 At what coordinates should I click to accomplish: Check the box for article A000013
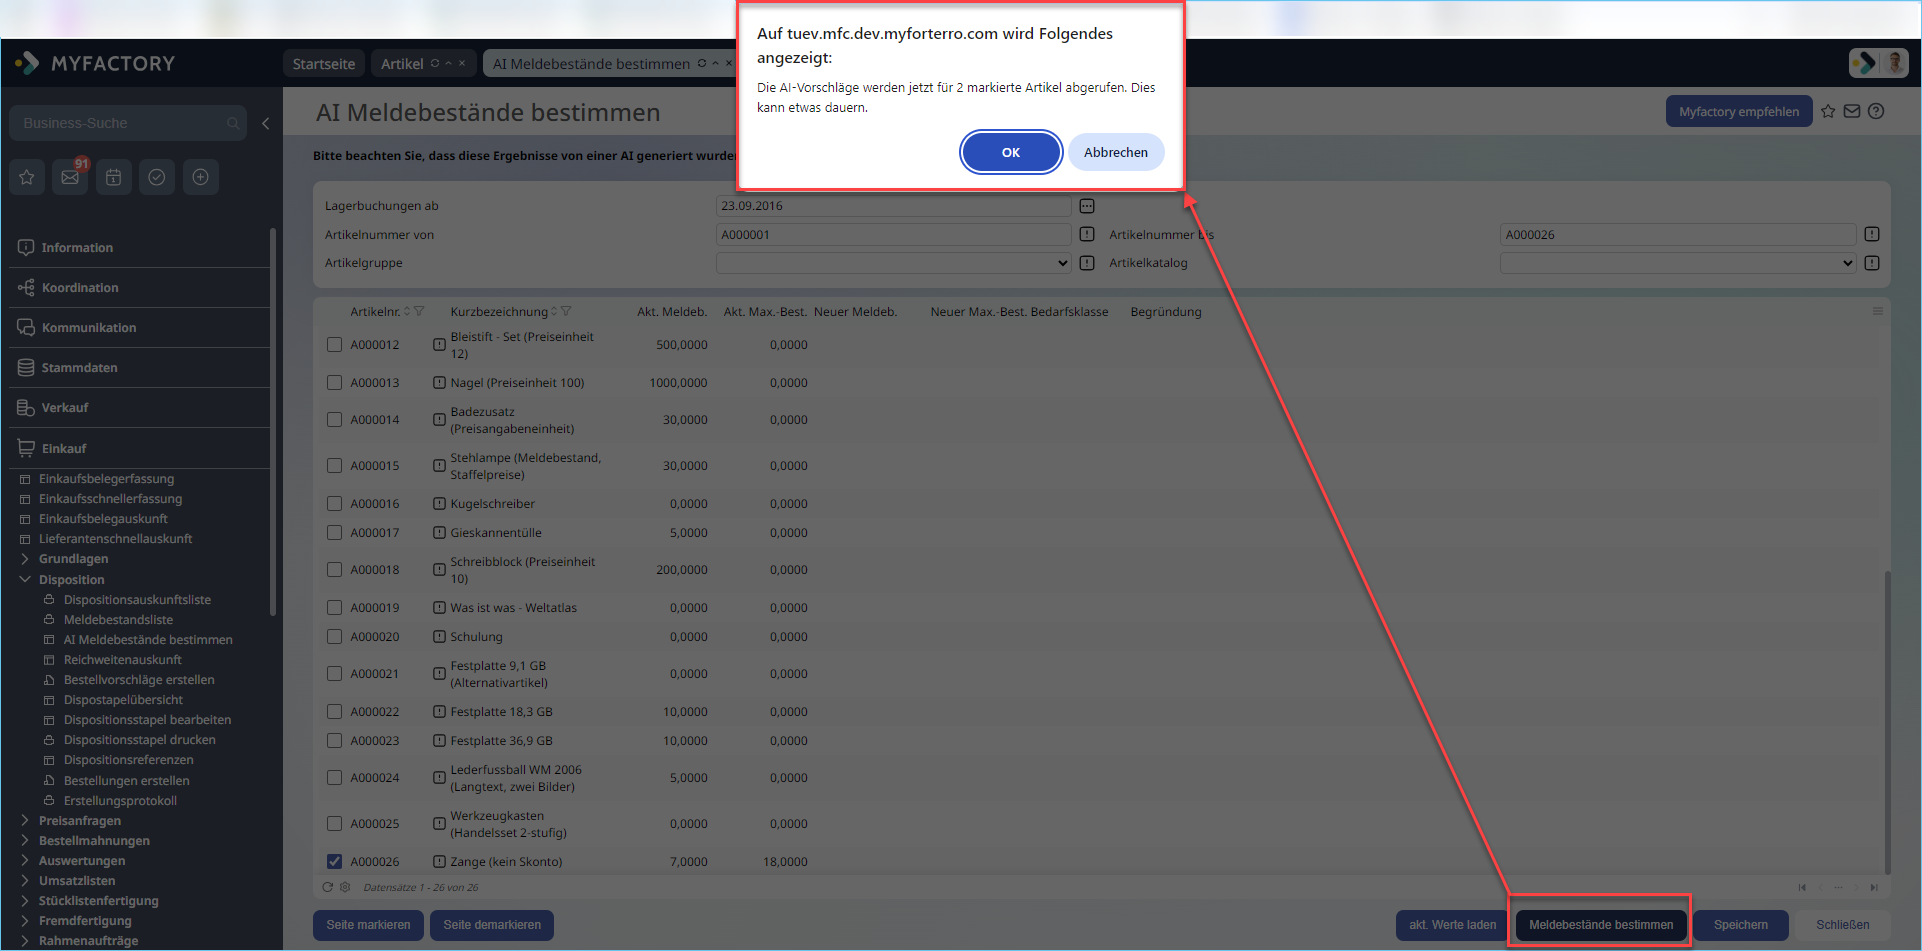(335, 383)
